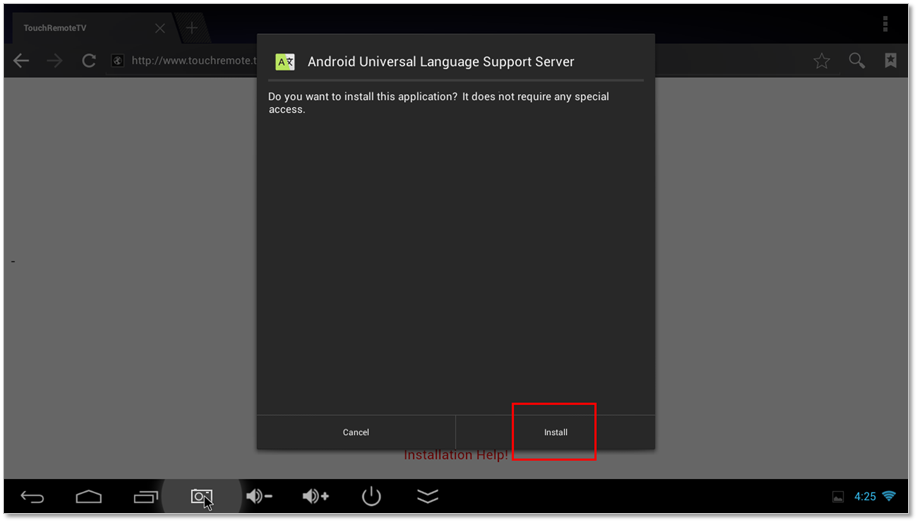Image resolution: width=918 pixels, height=523 pixels.
Task: Lower volume with the speaker minus icon
Action: pos(259,497)
